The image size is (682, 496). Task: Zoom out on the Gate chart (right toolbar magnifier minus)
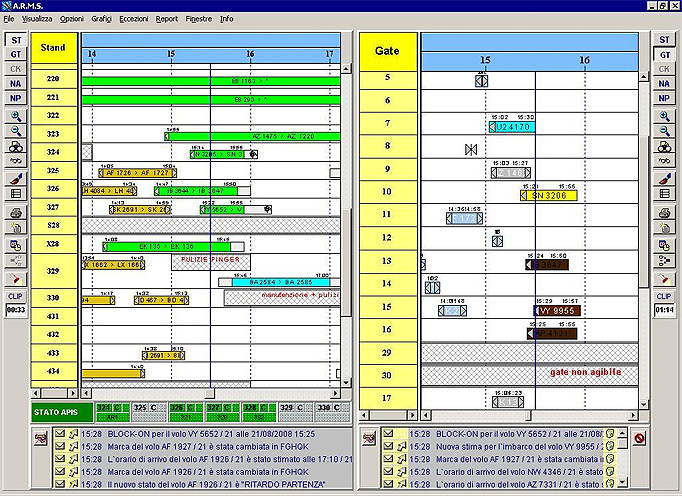click(664, 131)
